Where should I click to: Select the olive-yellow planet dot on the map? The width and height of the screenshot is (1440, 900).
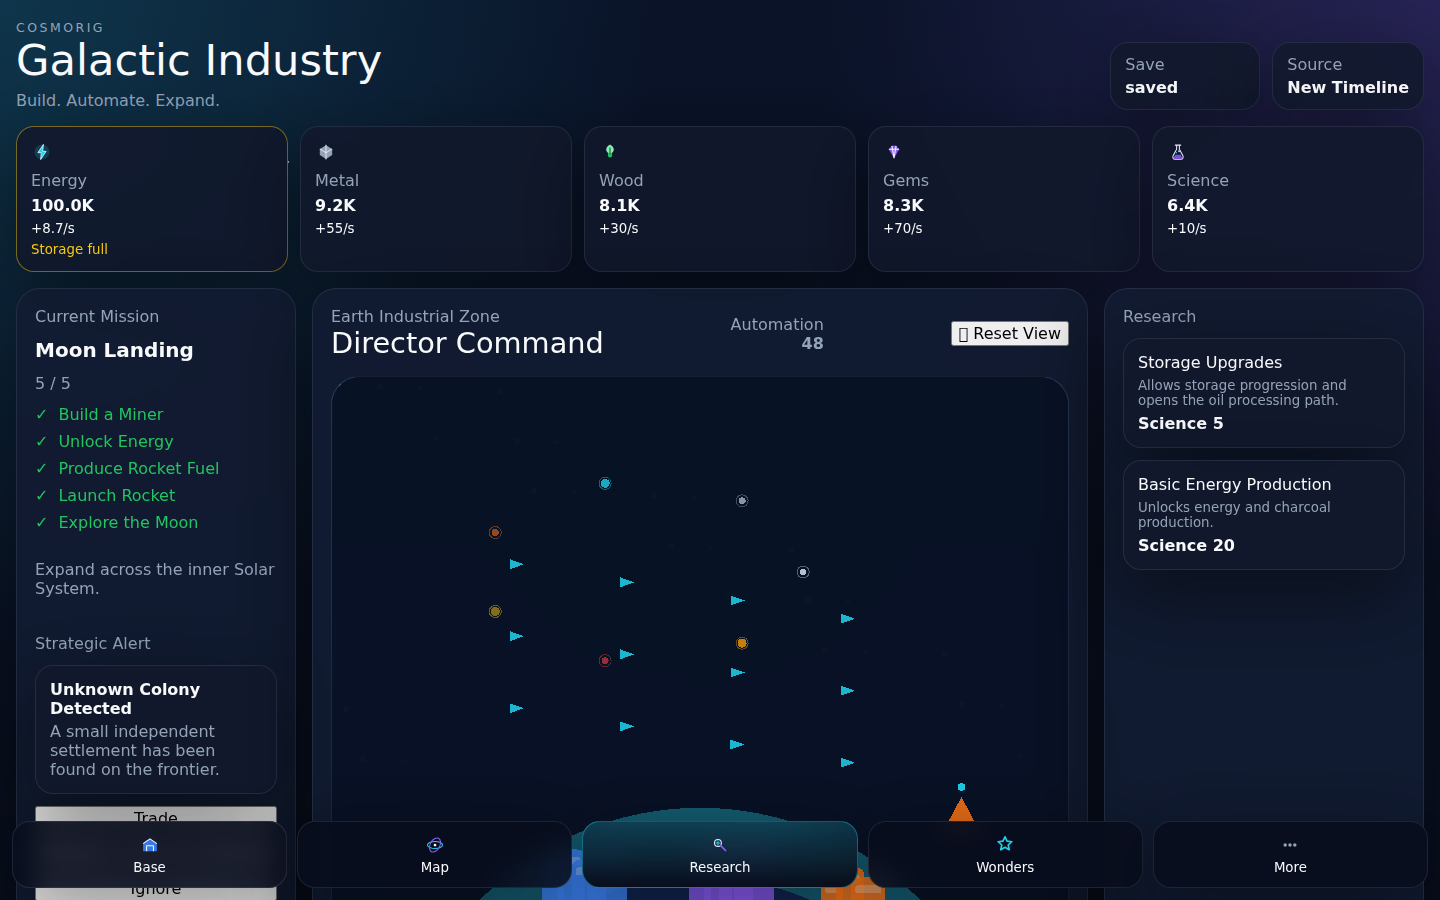tap(495, 611)
